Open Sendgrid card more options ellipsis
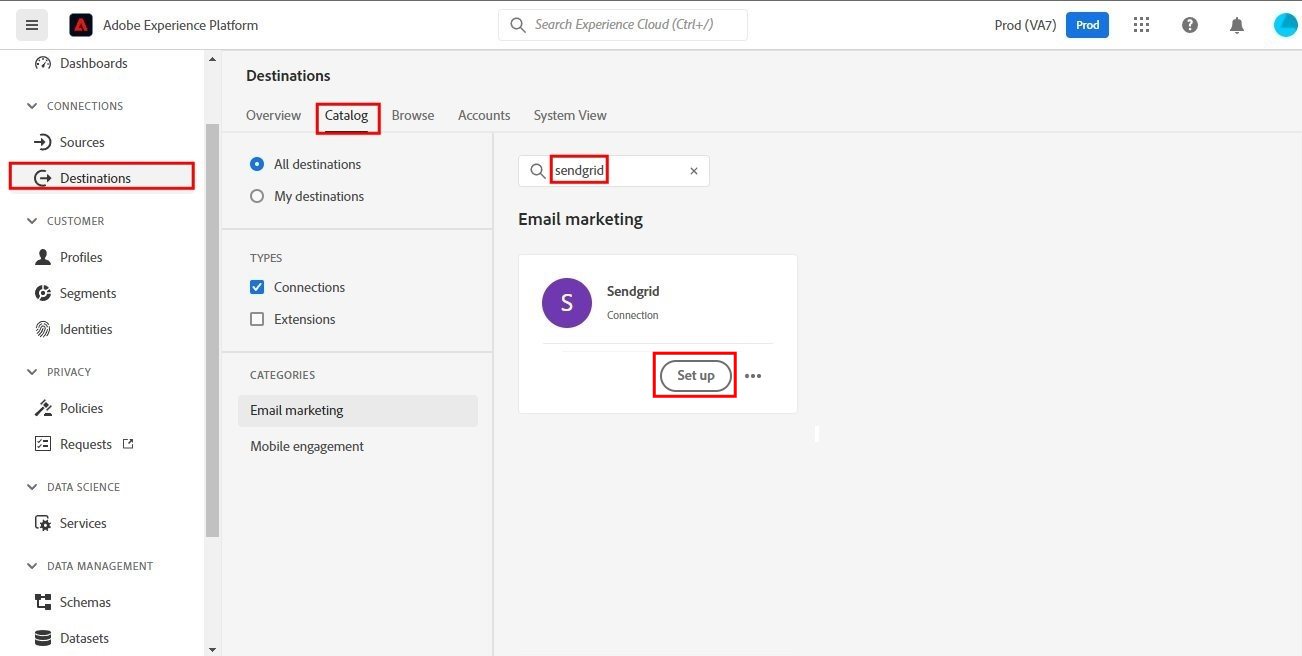The height and width of the screenshot is (656, 1302). point(753,376)
